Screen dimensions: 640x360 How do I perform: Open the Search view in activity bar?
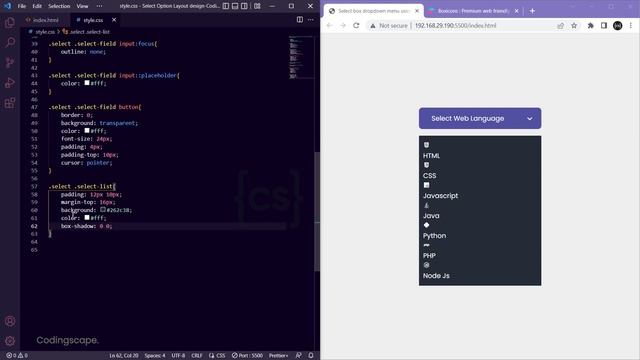click(10, 42)
